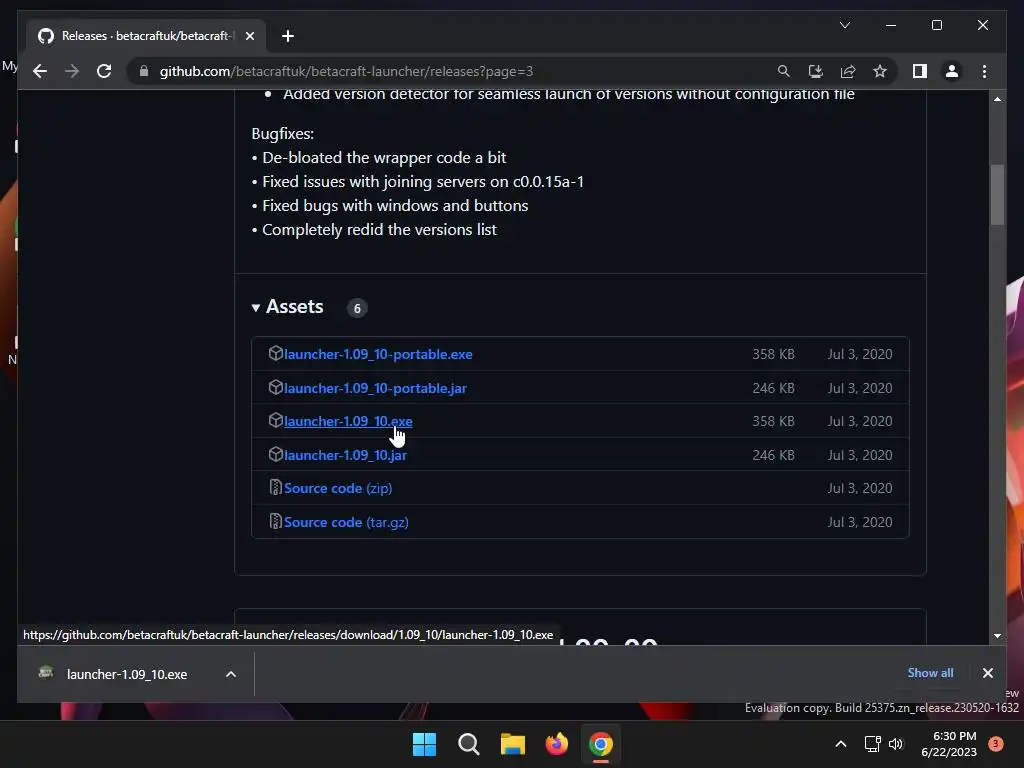The height and width of the screenshot is (768, 1024).
Task: Open a new browser tab
Action: [x=288, y=36]
